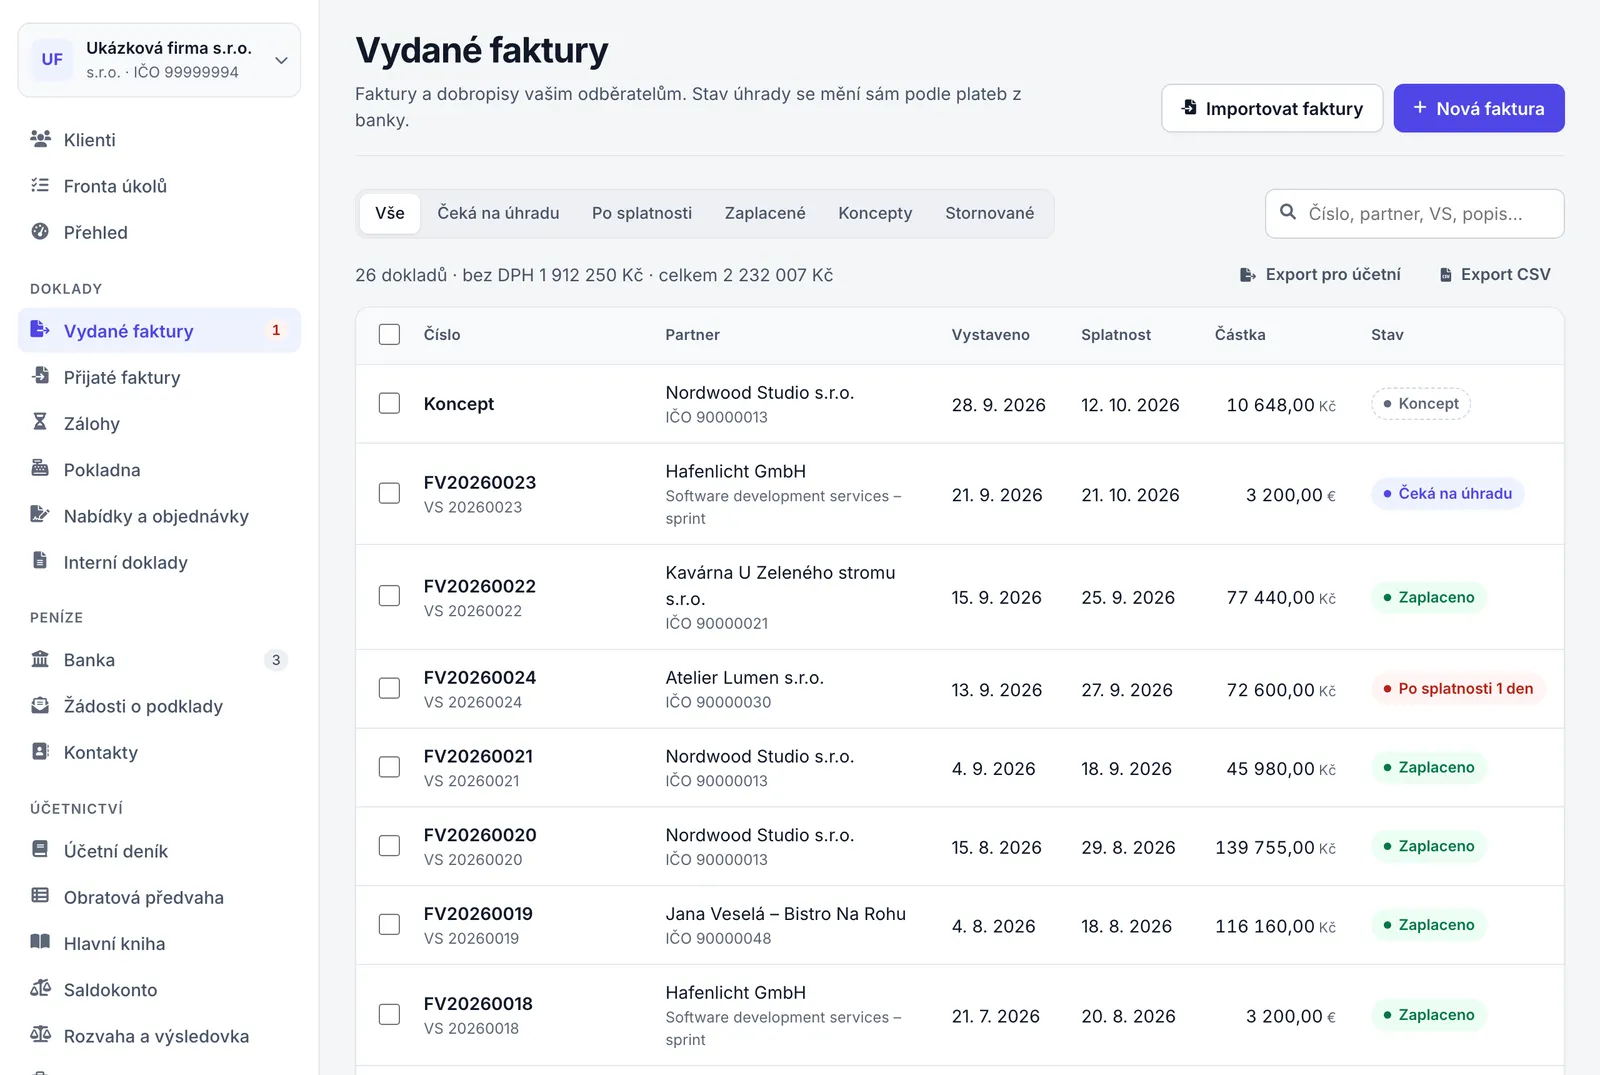Create a new invoice with Nová faktura
Viewport: 1600px width, 1075px height.
pyautogui.click(x=1479, y=108)
